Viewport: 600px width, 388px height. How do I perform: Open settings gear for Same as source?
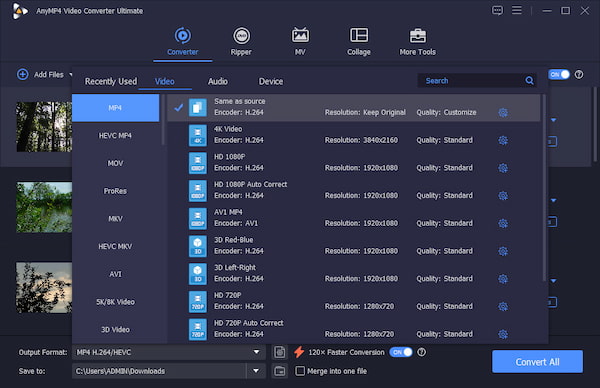click(x=503, y=112)
